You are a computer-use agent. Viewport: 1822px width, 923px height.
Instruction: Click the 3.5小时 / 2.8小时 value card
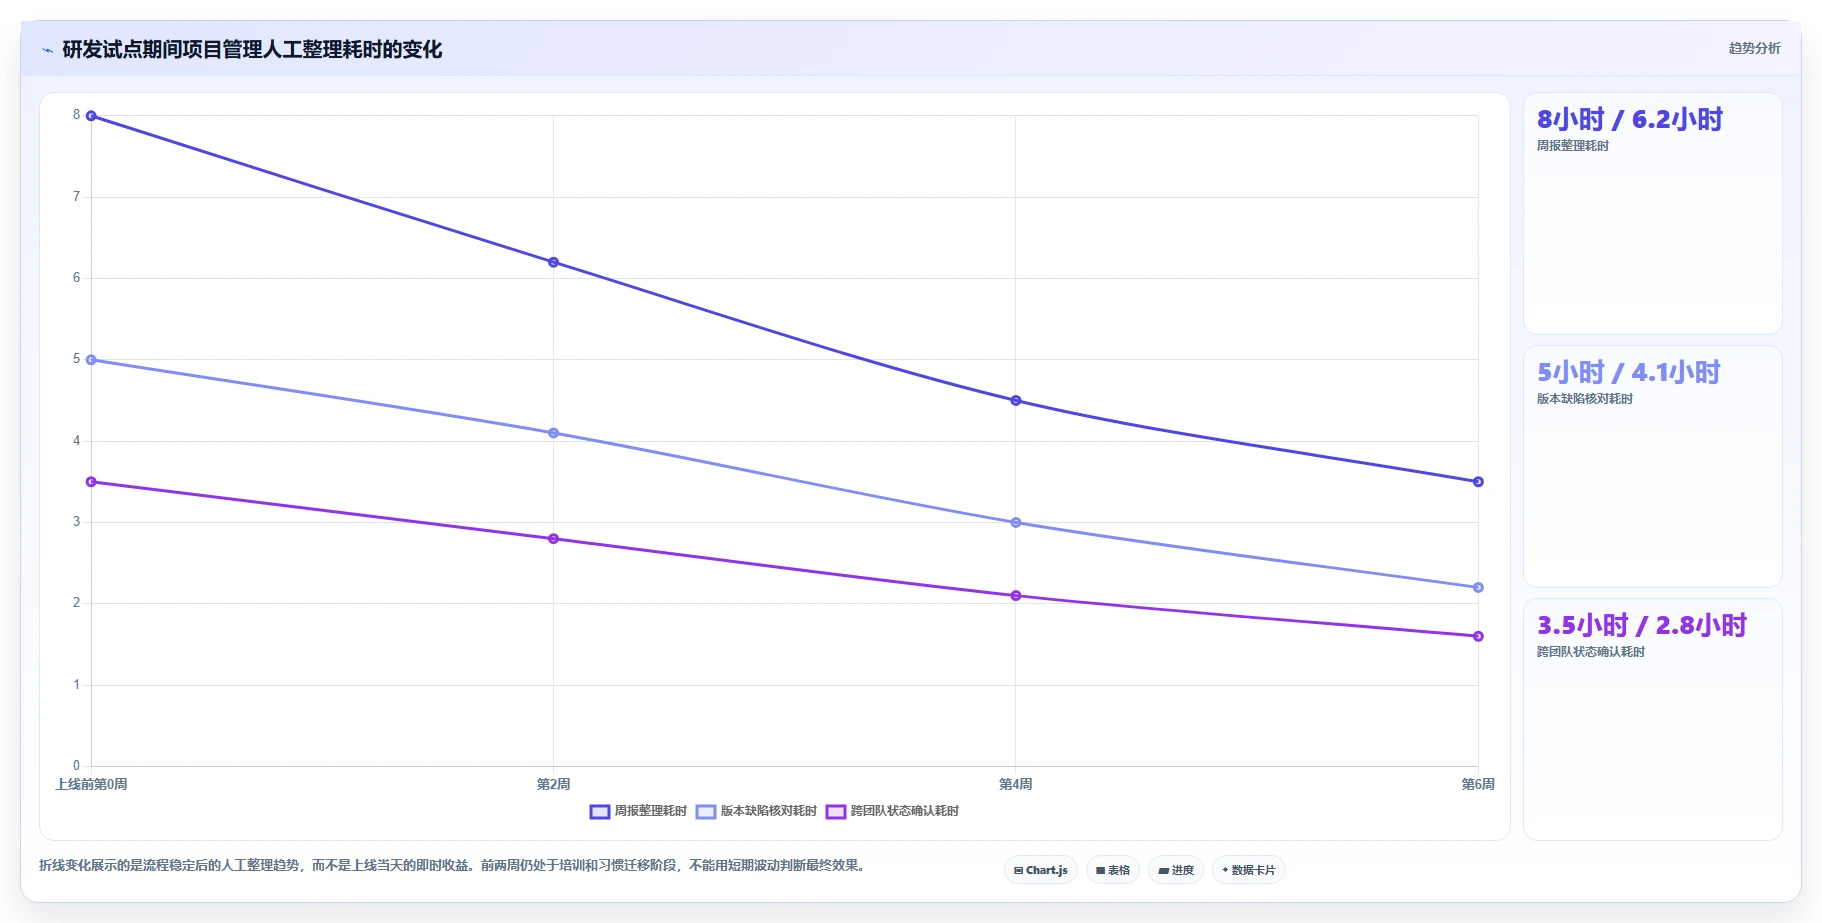[1652, 720]
